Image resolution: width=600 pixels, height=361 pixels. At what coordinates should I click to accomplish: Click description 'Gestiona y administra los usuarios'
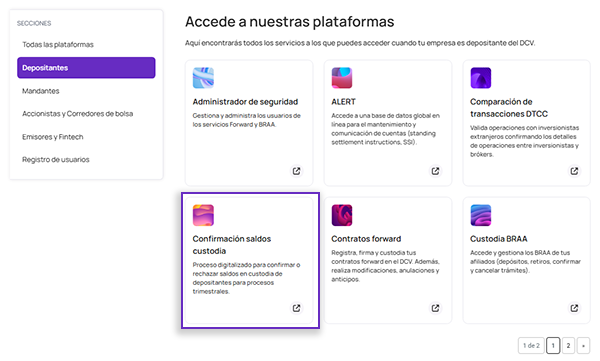point(246,120)
